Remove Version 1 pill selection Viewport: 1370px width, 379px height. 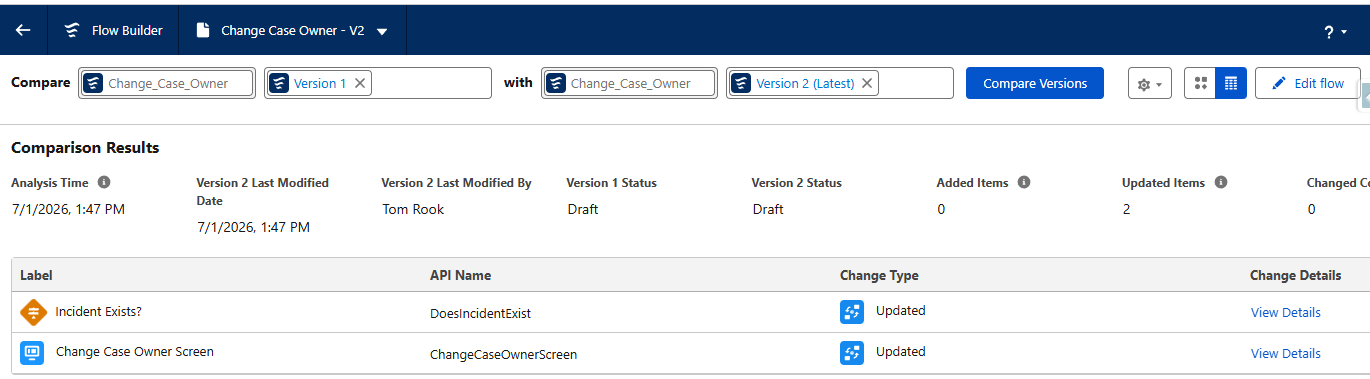click(x=360, y=83)
